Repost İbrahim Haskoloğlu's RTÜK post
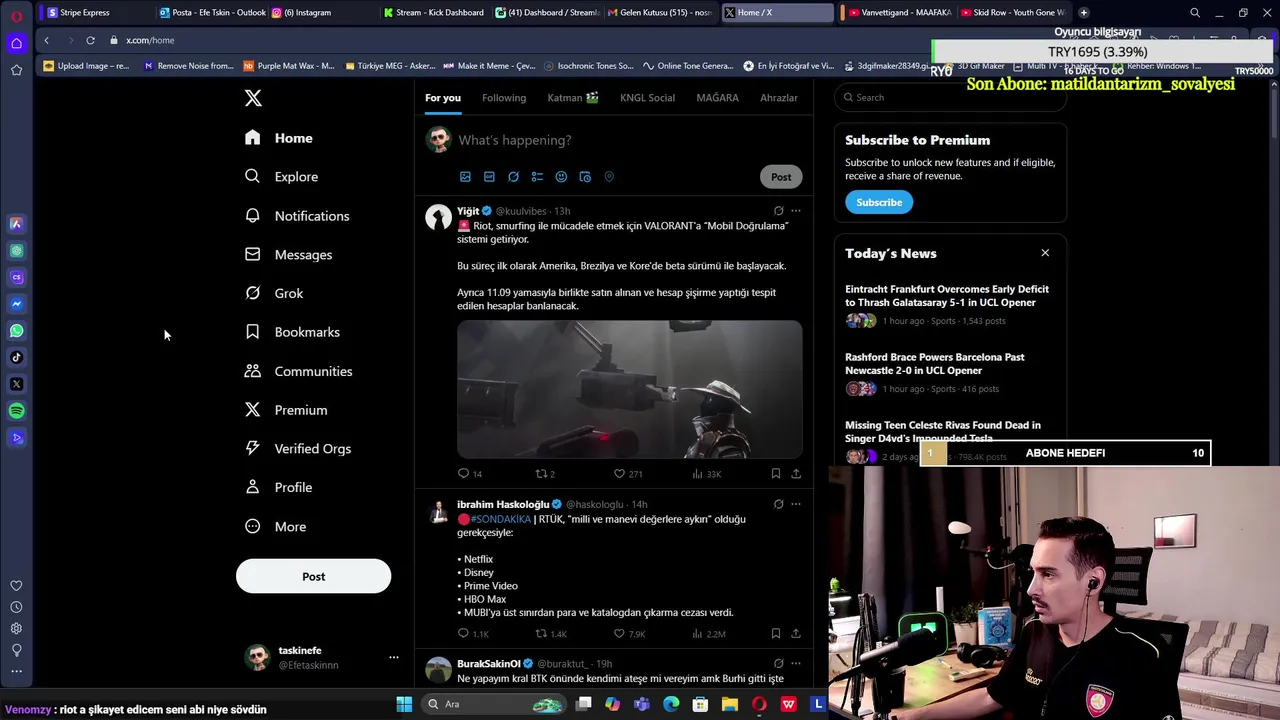1280x720 pixels. (541, 634)
